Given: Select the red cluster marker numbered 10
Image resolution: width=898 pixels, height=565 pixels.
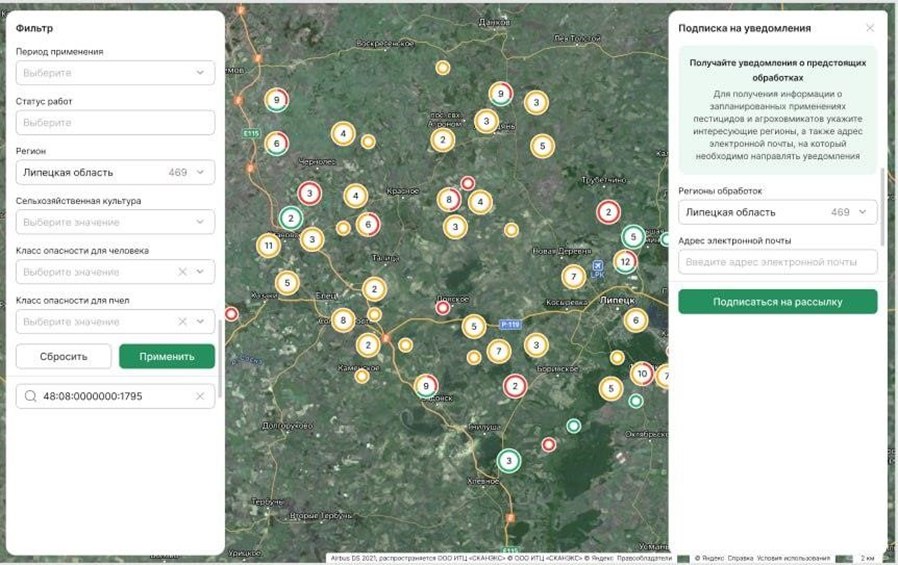Looking at the screenshot, I should tap(642, 374).
